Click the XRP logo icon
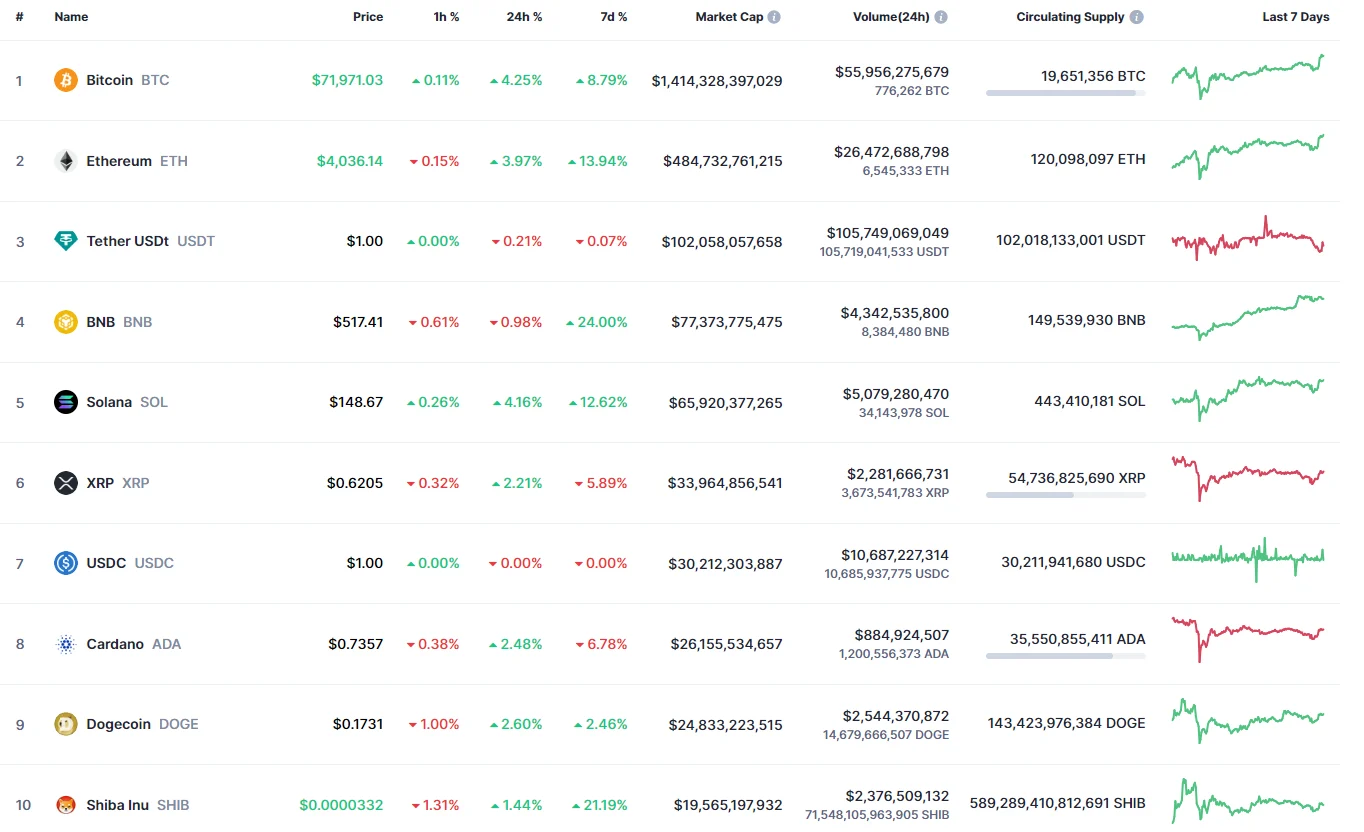 65,483
